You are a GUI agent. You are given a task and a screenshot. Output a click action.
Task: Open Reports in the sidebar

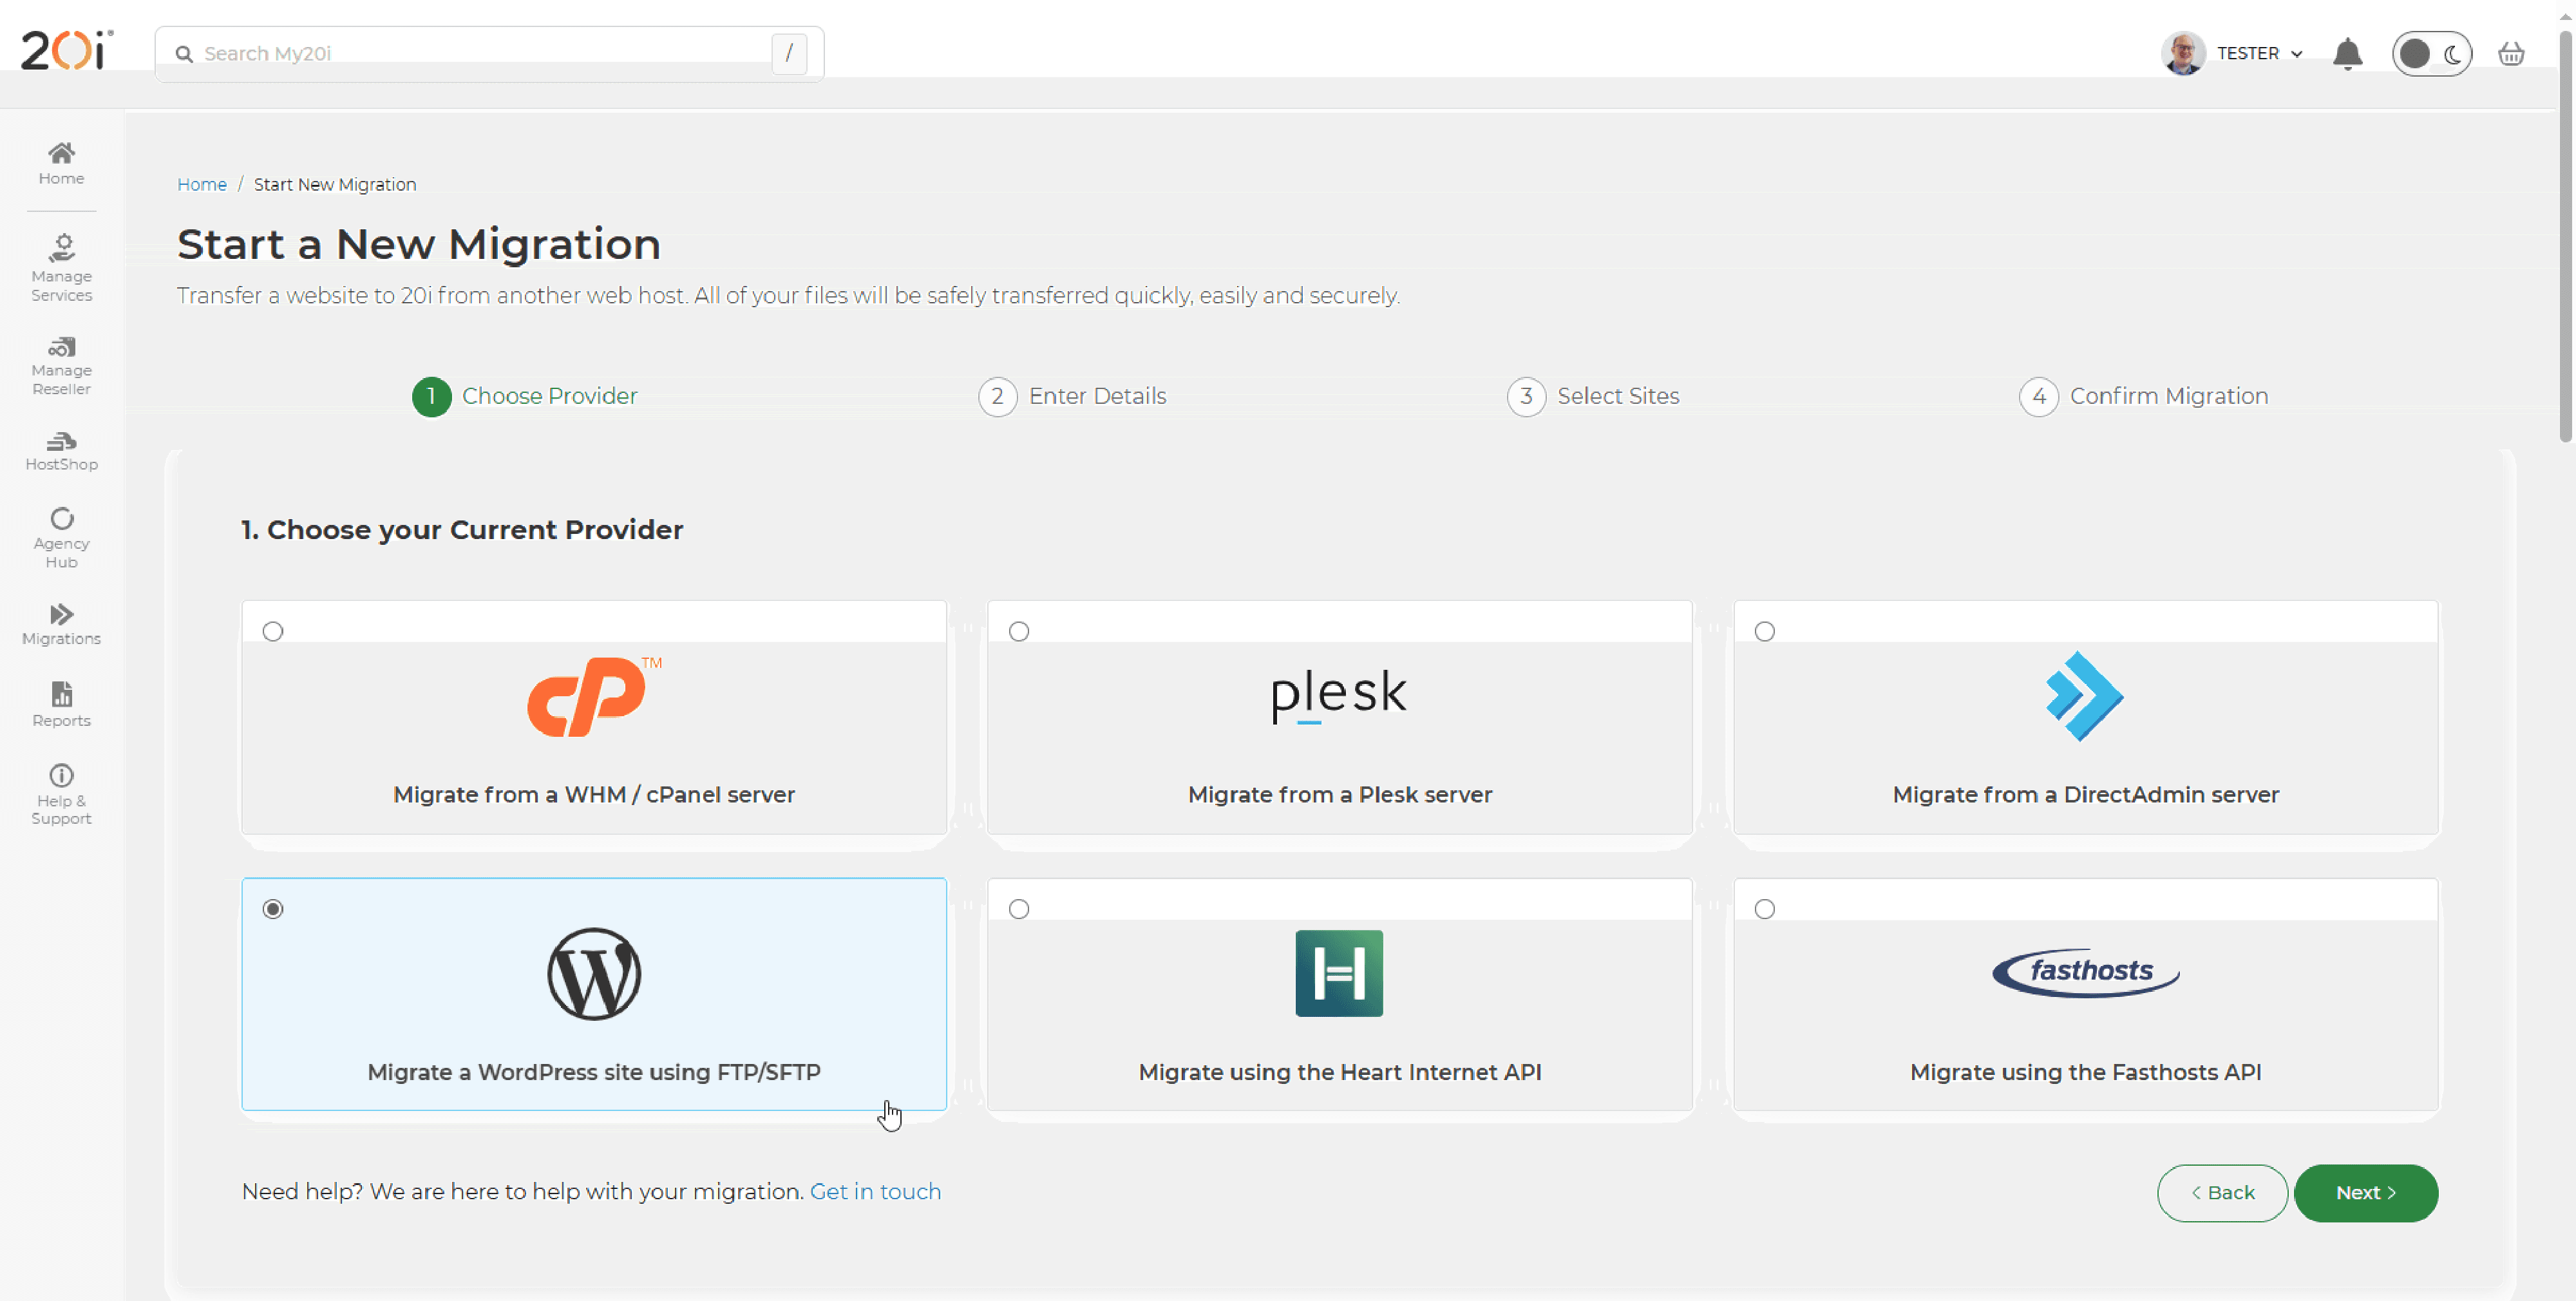[x=61, y=704]
